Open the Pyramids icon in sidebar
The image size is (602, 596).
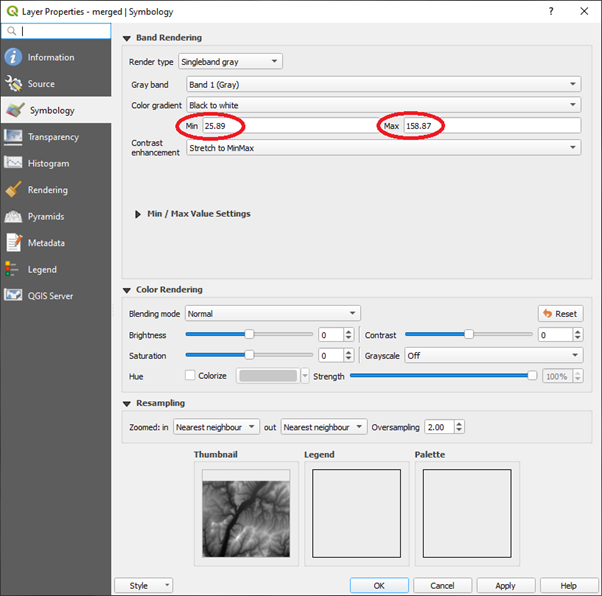point(14,216)
